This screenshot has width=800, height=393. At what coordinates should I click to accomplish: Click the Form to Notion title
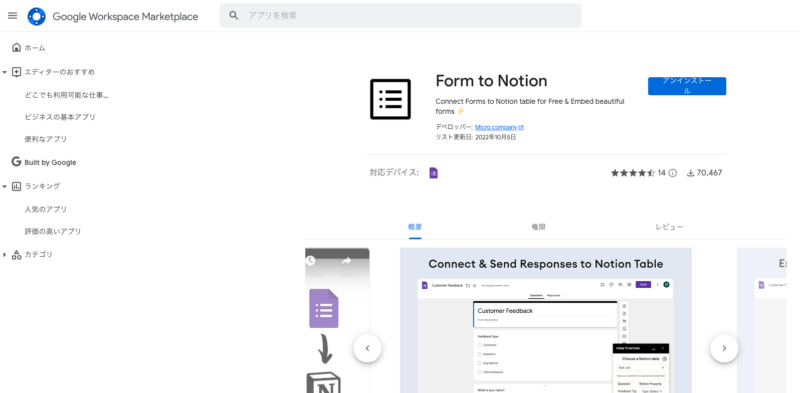(491, 81)
